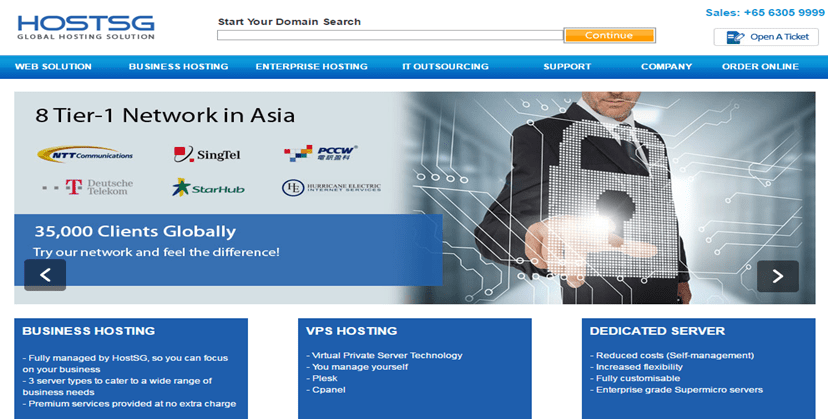Open the Enterprise Hosting menu
This screenshot has height=419, width=828.
point(312,67)
